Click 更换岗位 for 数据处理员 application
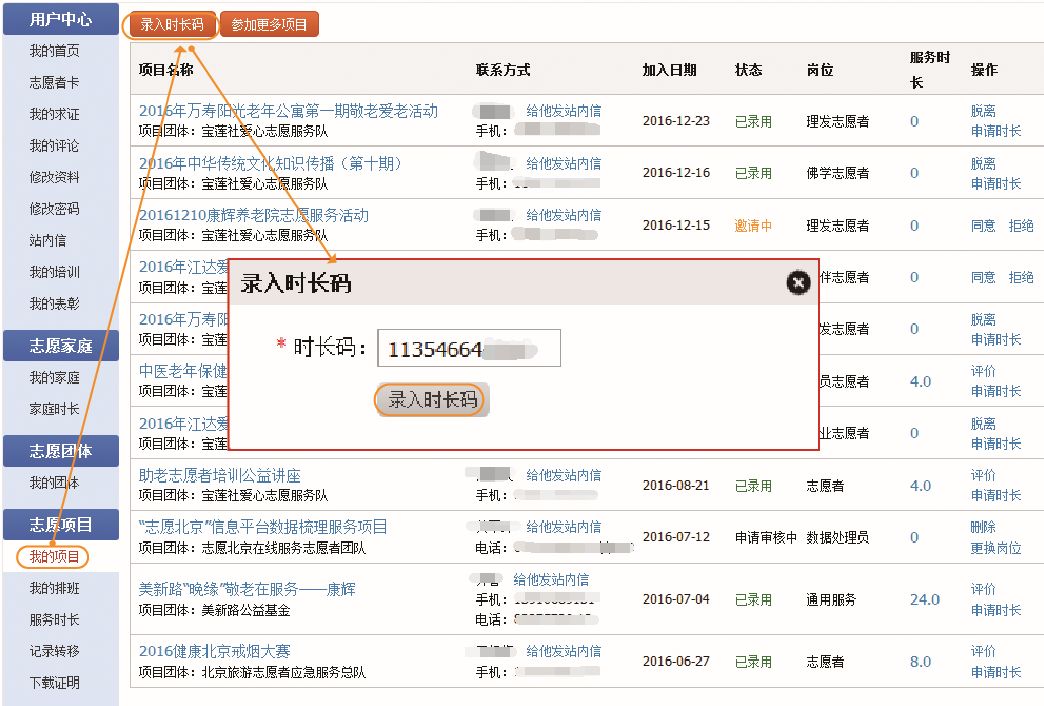The height and width of the screenshot is (706, 1044). (995, 547)
